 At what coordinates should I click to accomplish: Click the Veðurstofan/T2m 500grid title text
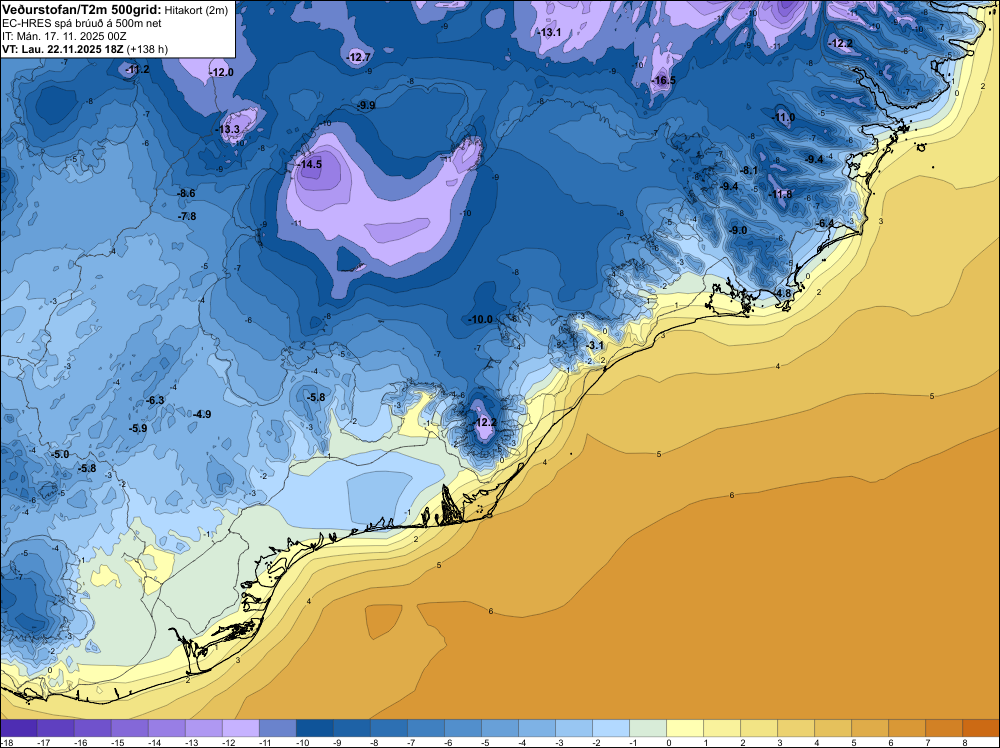(x=80, y=10)
